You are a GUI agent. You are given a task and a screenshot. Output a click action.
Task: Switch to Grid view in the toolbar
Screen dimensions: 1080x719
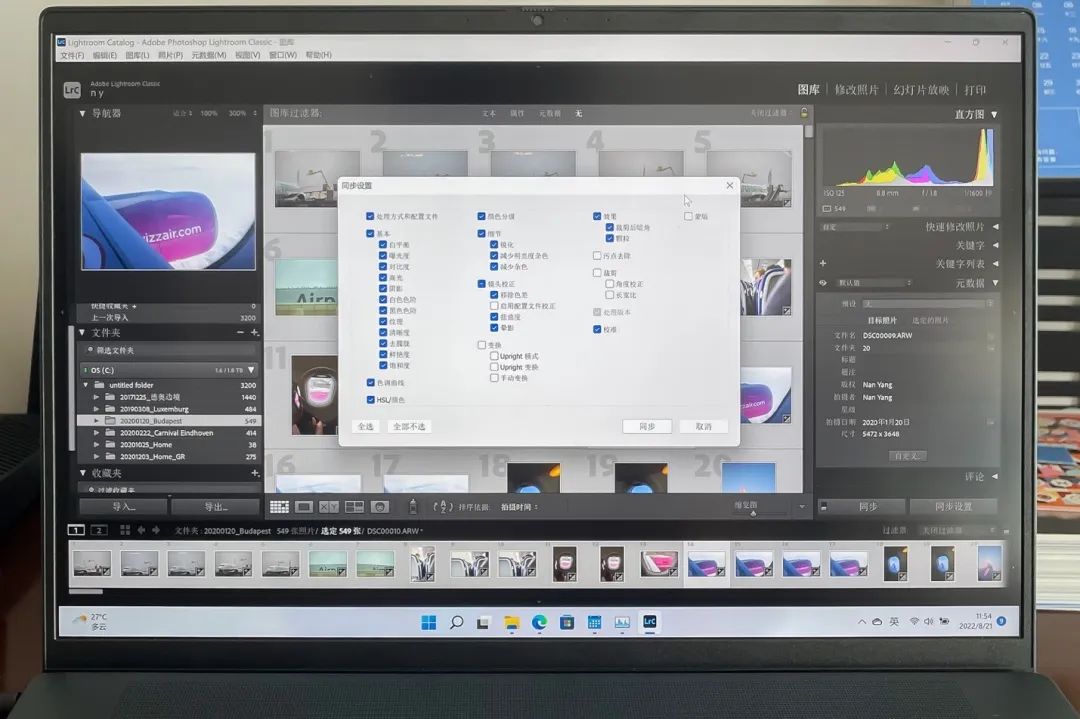(x=279, y=508)
